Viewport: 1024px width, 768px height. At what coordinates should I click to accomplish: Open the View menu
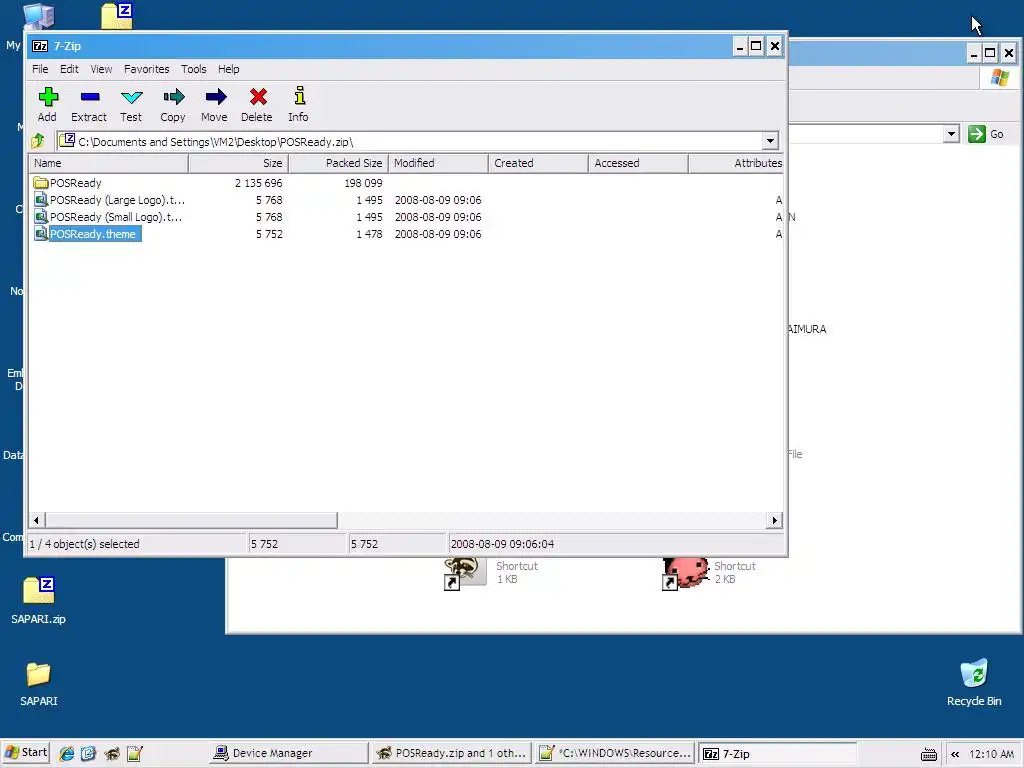[101, 69]
